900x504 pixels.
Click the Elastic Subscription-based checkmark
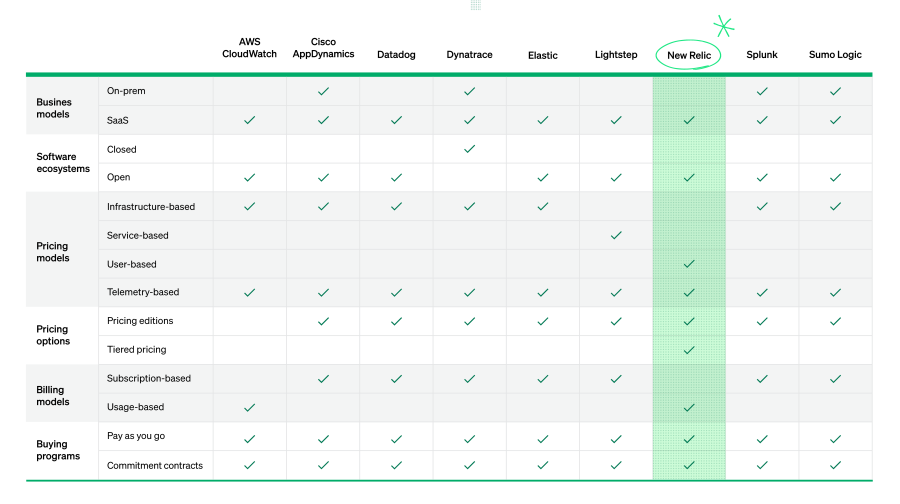(543, 379)
